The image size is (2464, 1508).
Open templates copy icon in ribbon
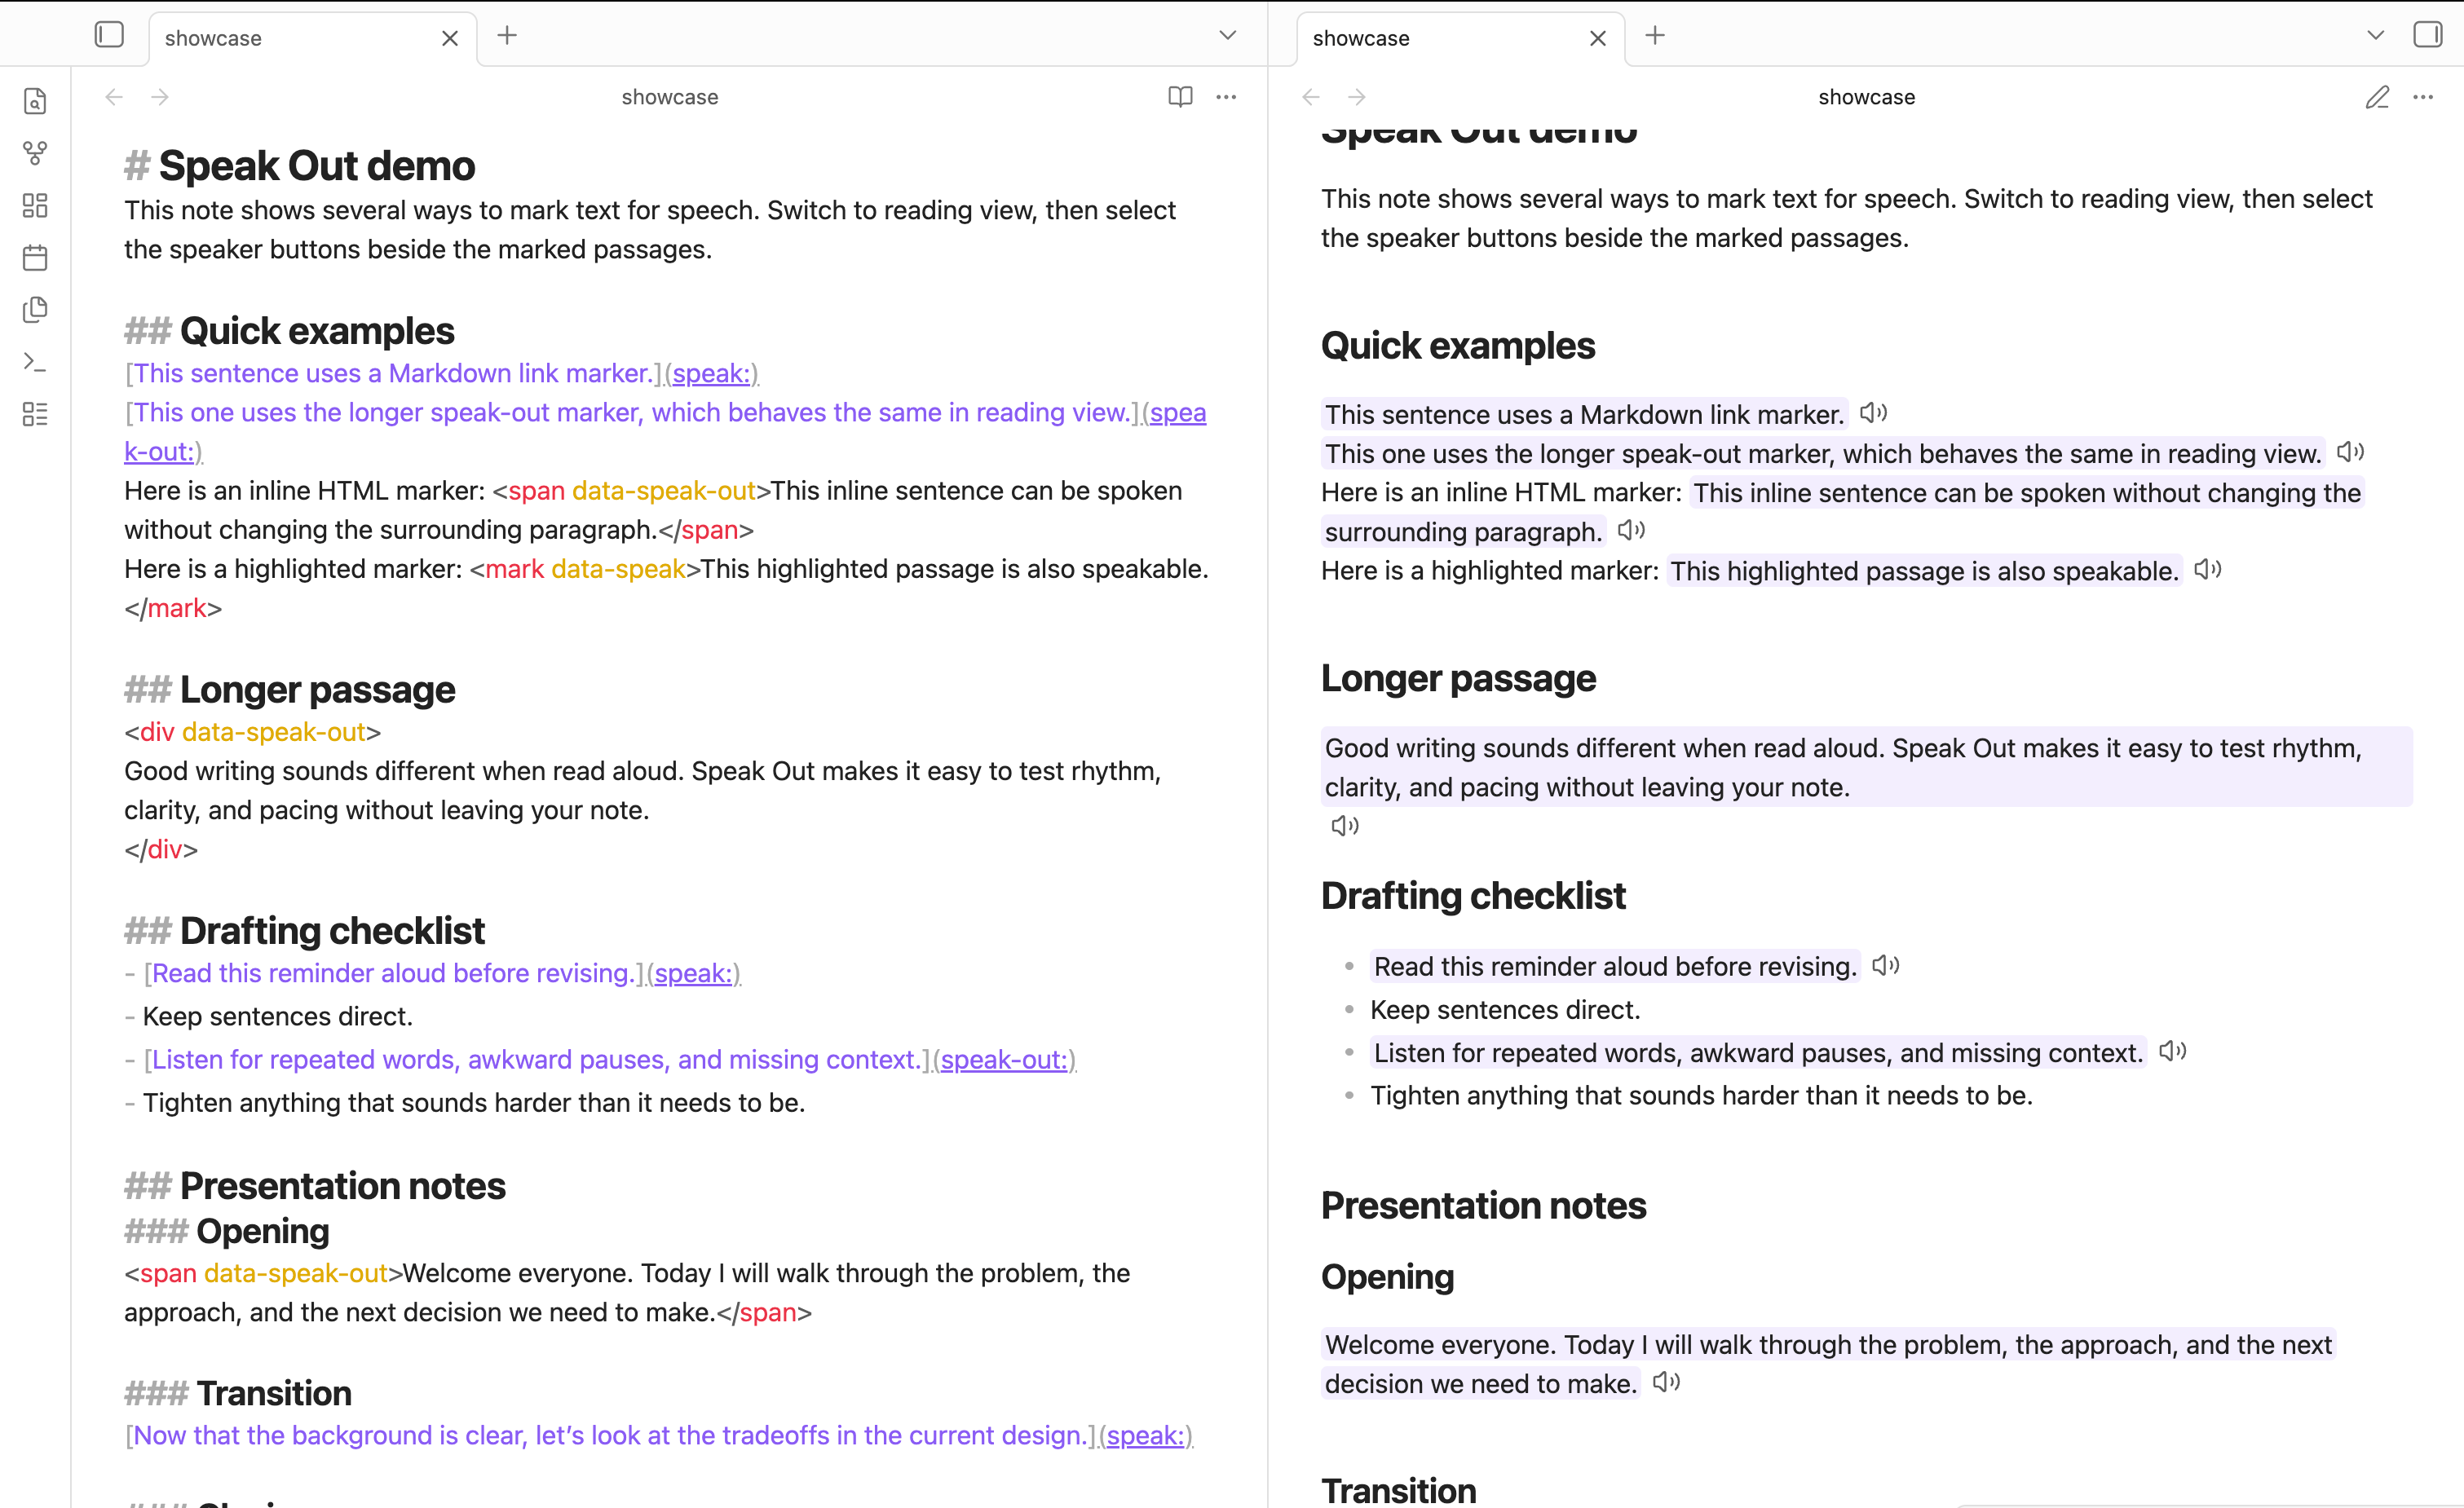(35, 309)
